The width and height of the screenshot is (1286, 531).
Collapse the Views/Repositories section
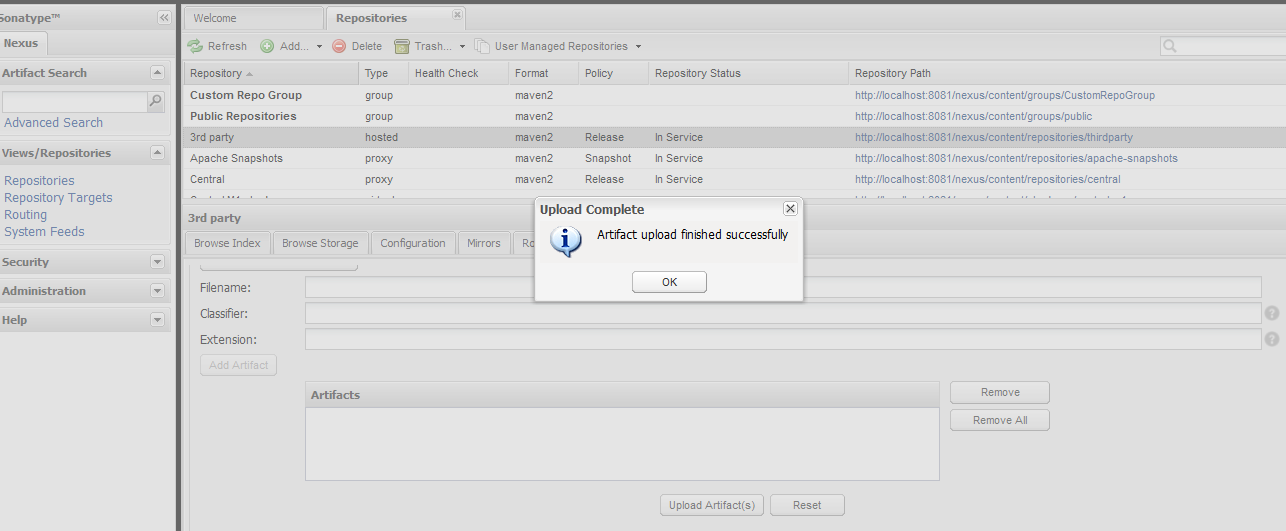[x=157, y=153]
